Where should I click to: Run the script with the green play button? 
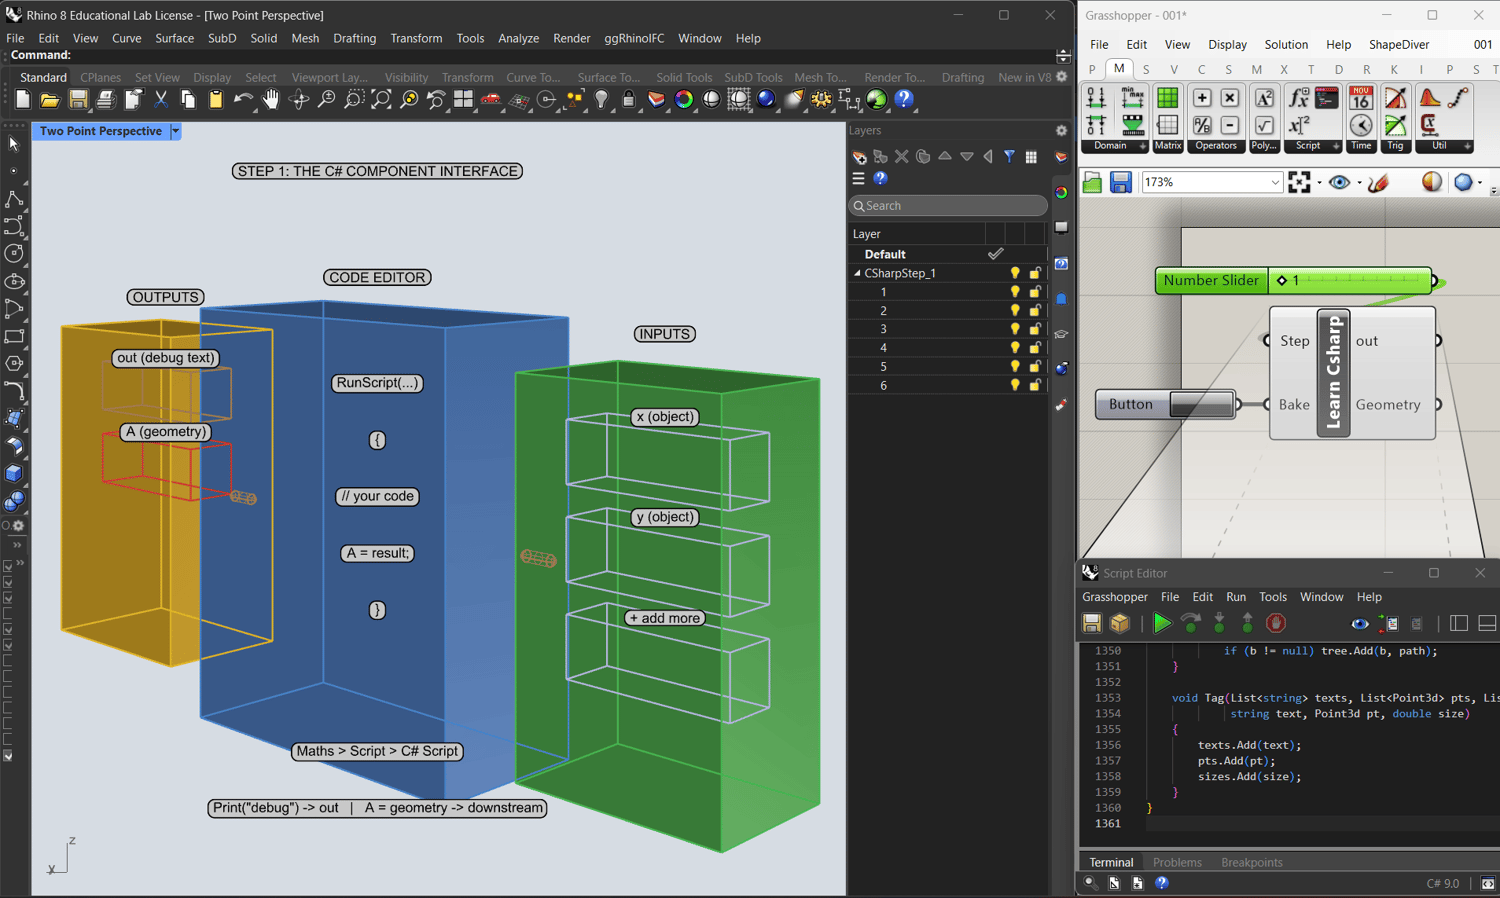tap(1161, 624)
